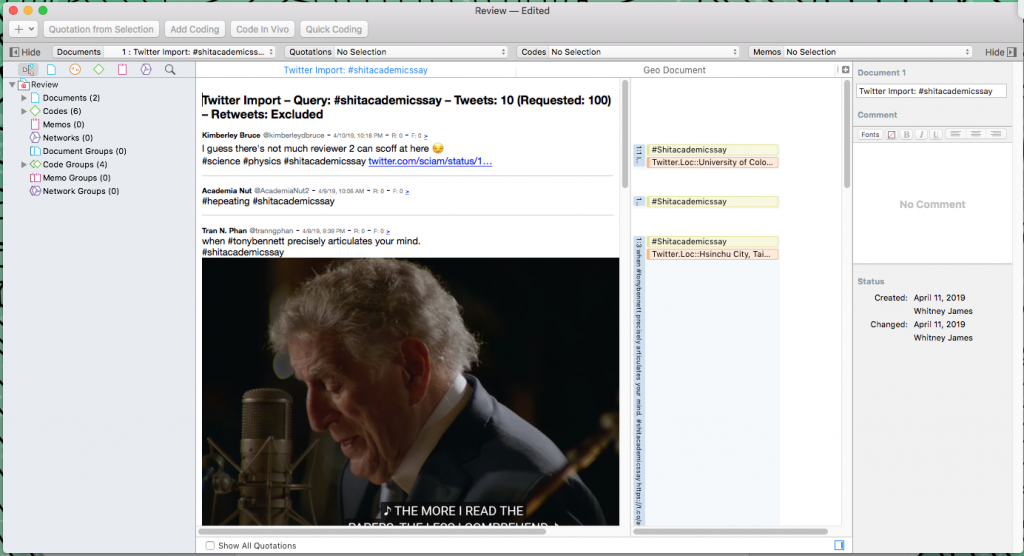This screenshot has height=556, width=1024.
Task: Open the twitter.com/sciam/status link
Action: pyautogui.click(x=430, y=161)
